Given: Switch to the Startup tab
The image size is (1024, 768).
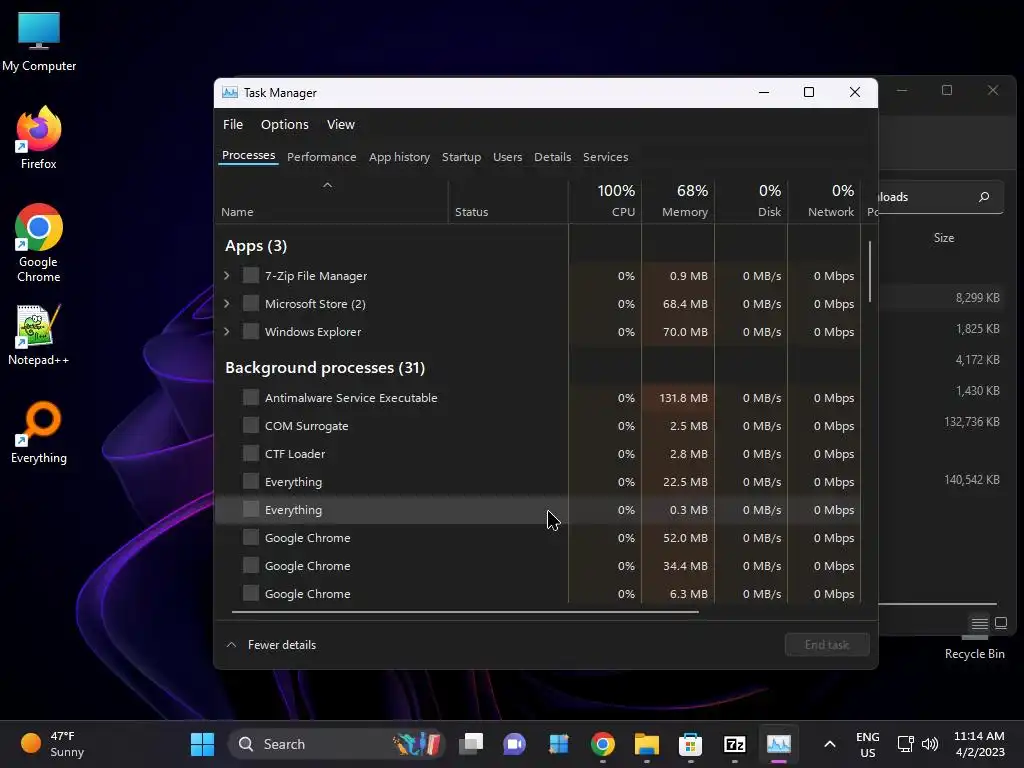Looking at the screenshot, I should click(x=461, y=157).
